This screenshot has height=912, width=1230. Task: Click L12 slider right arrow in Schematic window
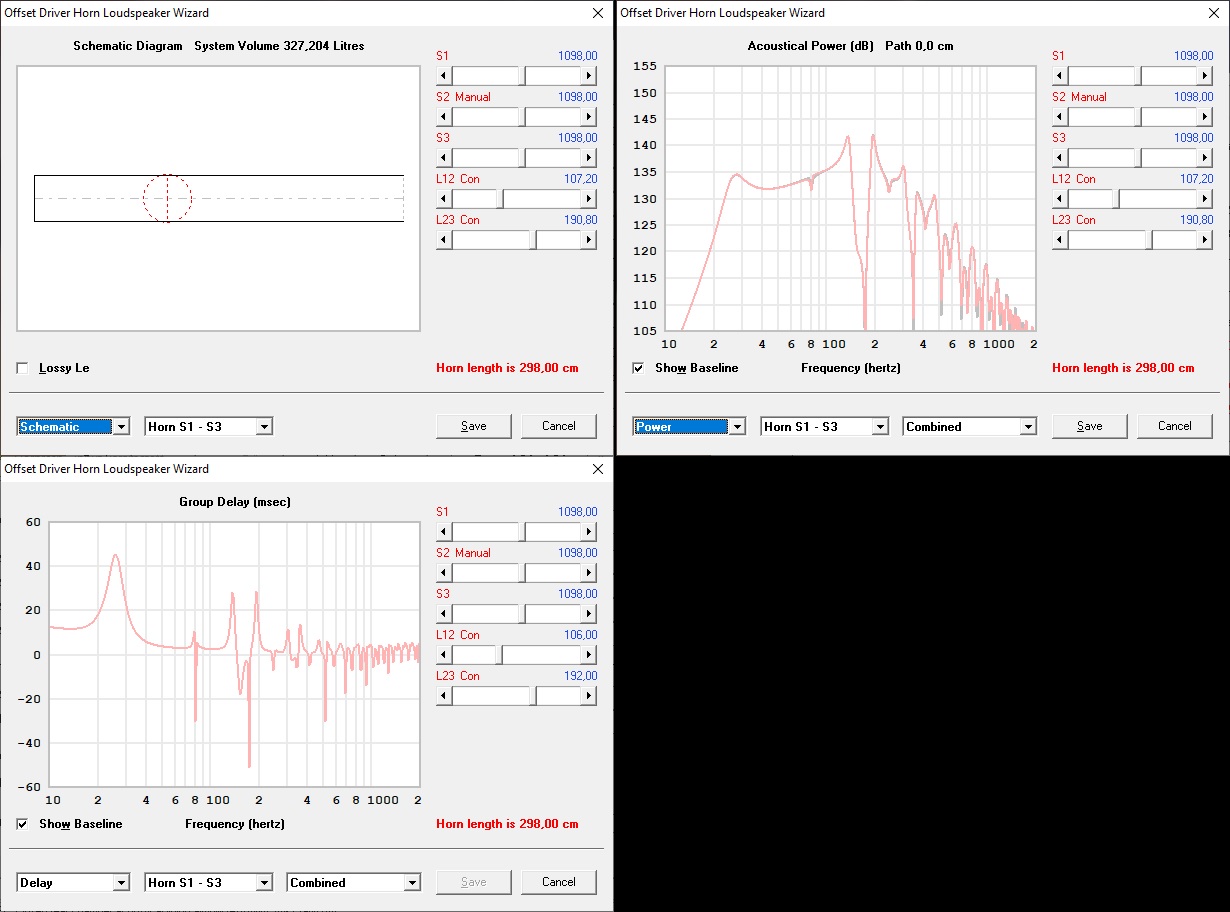pyautogui.click(x=589, y=199)
